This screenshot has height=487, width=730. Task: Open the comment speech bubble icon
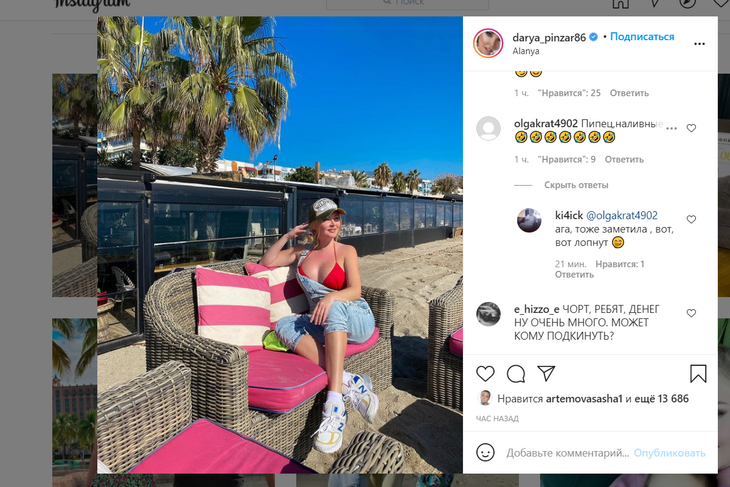516,374
